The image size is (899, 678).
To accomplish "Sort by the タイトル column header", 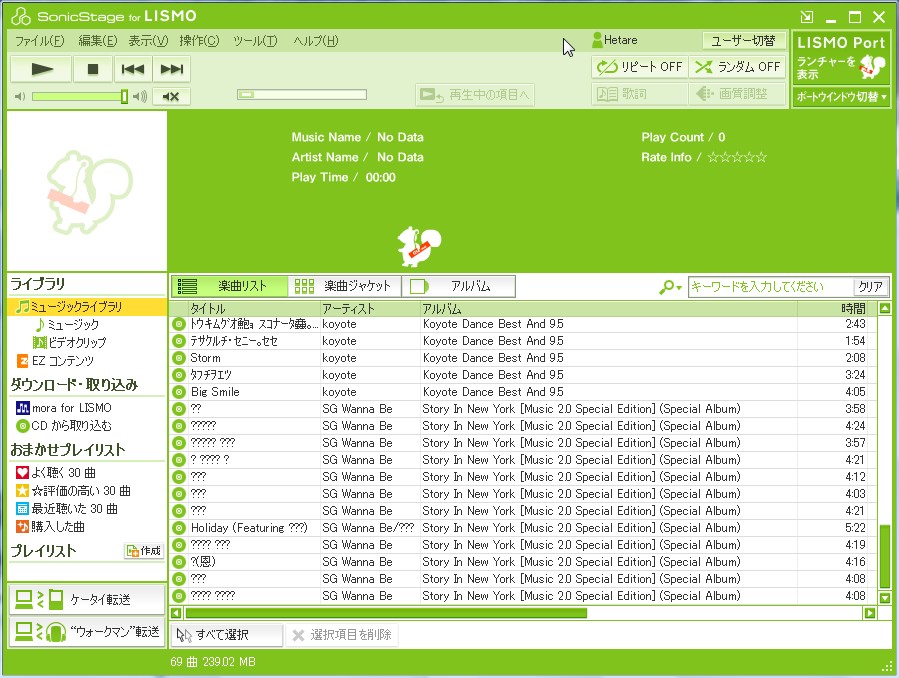I will [x=254, y=309].
